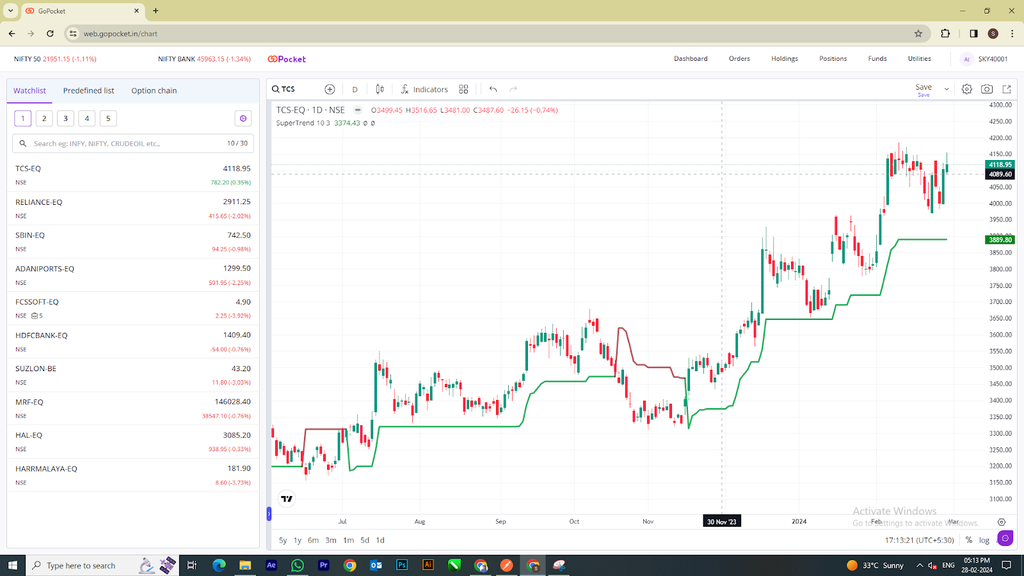Open the D timeframe interval dropdown
The width and height of the screenshot is (1024, 576).
[x=355, y=89]
